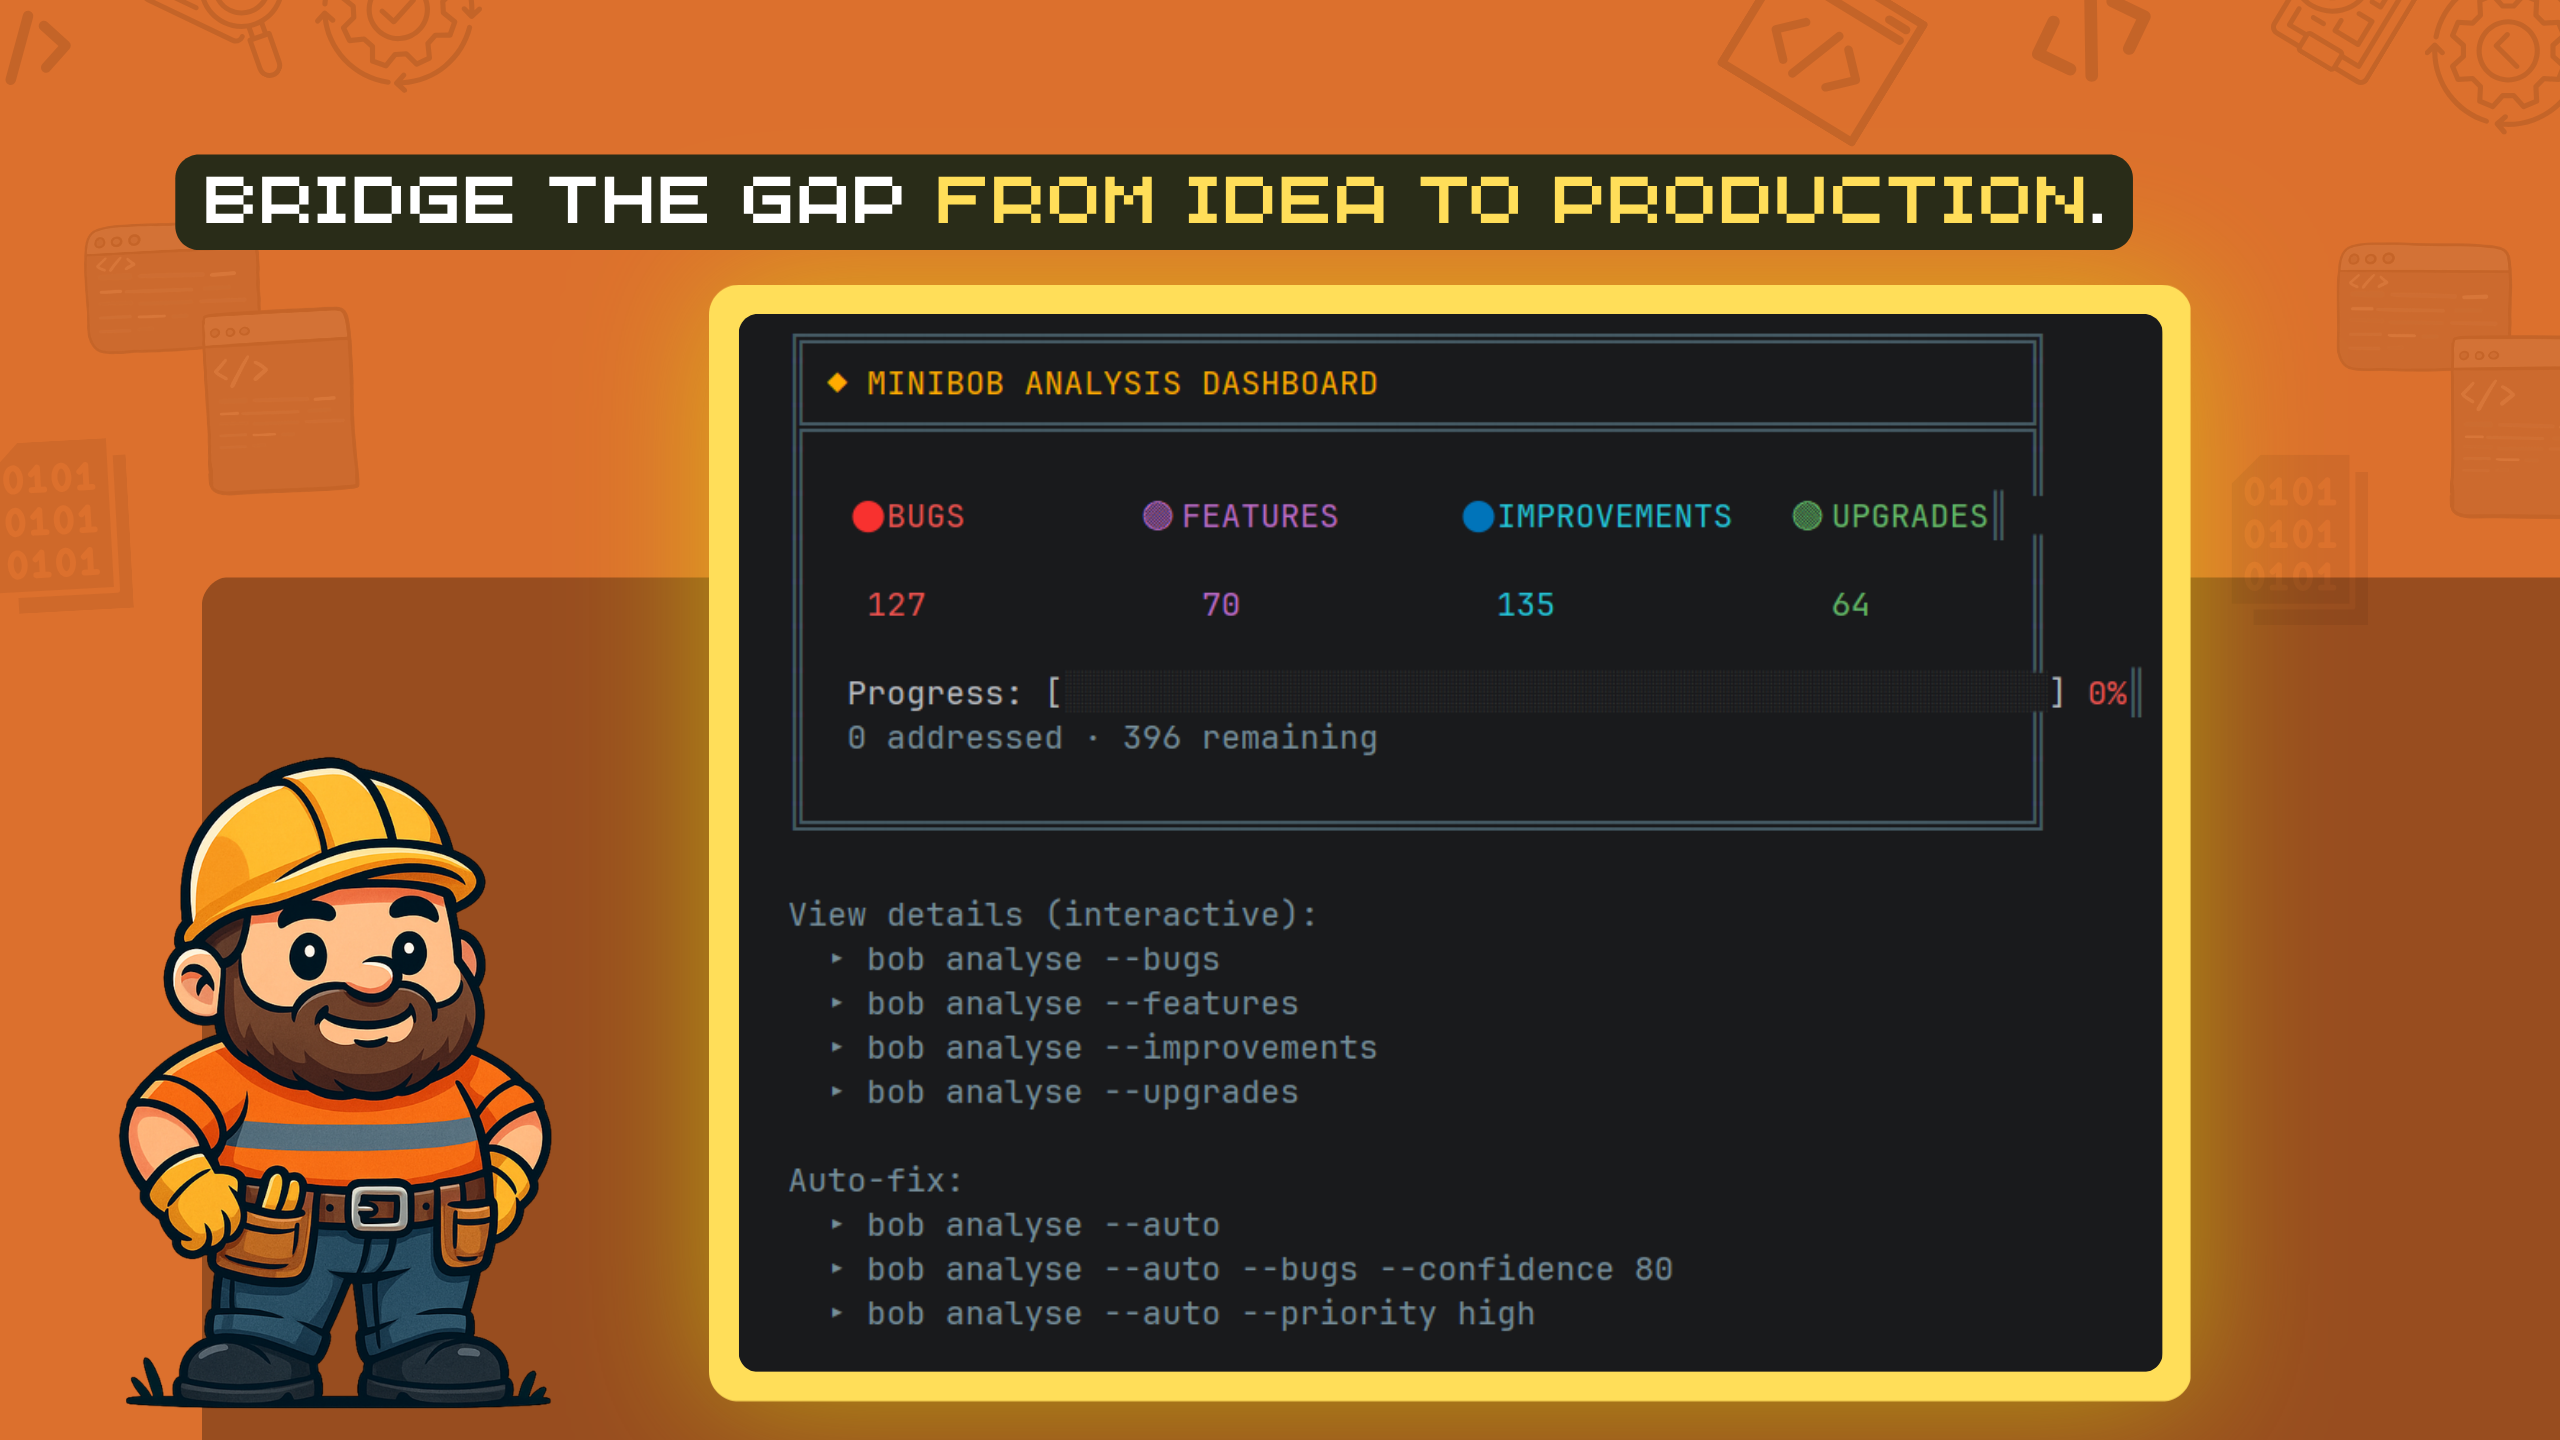
Task: Click the 'FROM IDEA TO PRODUCTION.' headline
Action: pos(1521,201)
